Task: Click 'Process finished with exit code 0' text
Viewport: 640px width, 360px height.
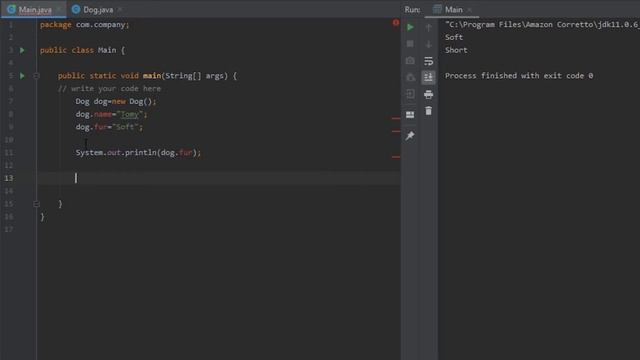Action: coord(519,76)
